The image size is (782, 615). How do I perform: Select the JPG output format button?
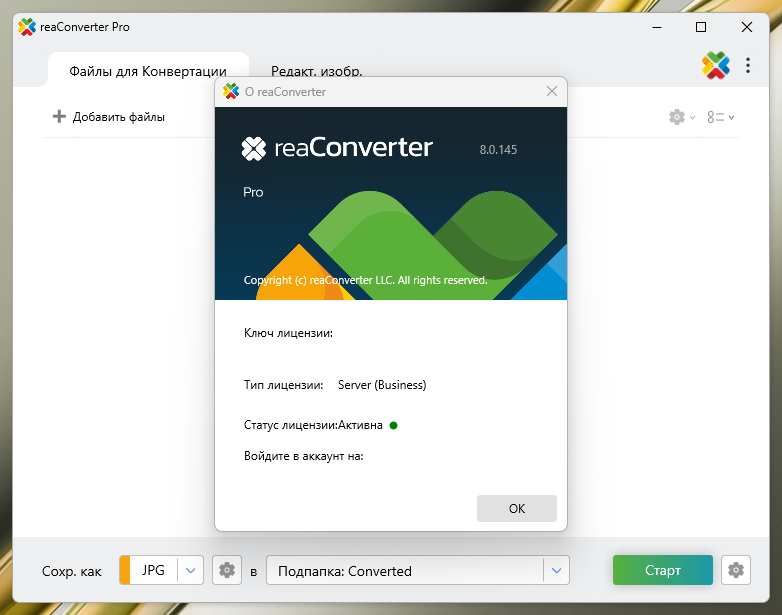(x=152, y=570)
